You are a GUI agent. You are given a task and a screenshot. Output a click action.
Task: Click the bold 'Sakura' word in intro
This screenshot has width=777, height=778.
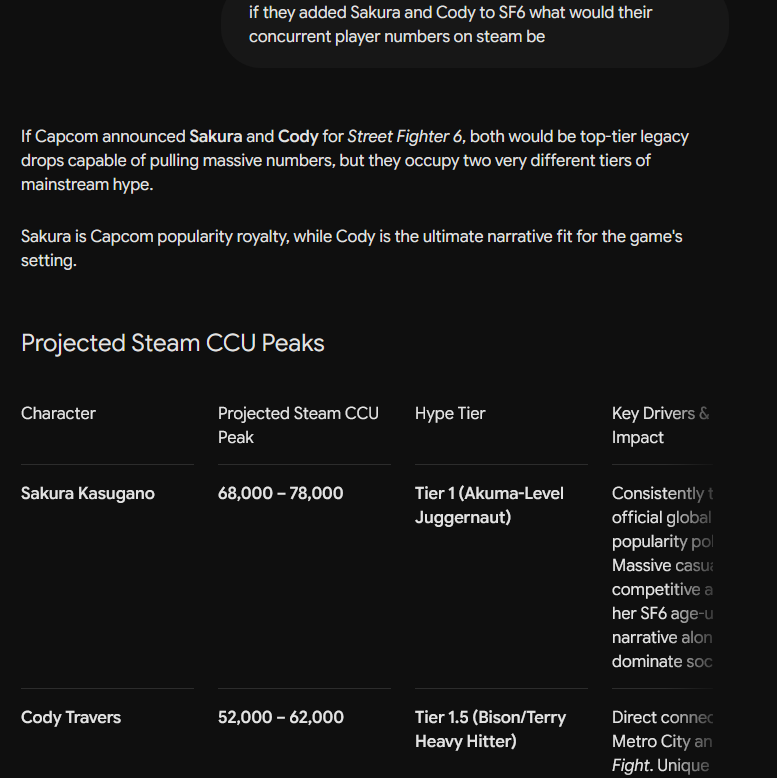216,136
